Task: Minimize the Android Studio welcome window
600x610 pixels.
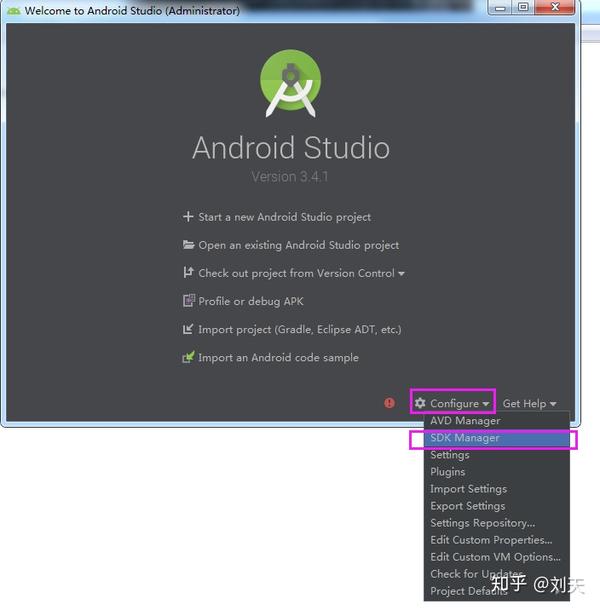Action: tap(500, 7)
